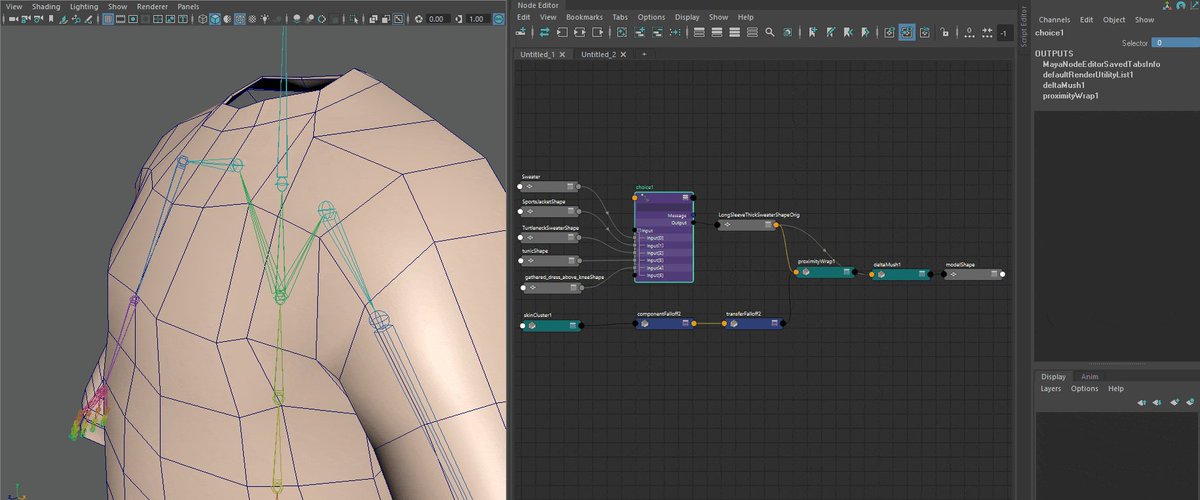Click the frame all icon in Node Editor
The image size is (1200, 500).
pyautogui.click(x=620, y=32)
